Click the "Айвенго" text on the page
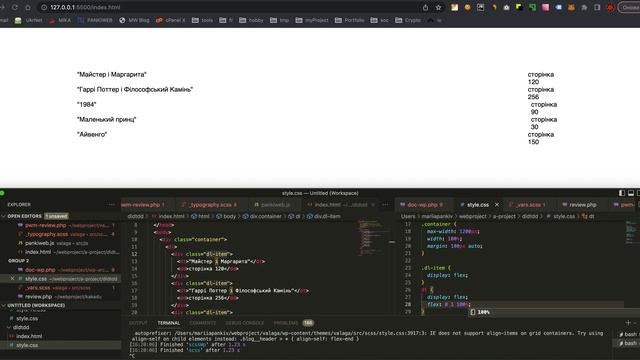This screenshot has width=640, height=360. 92,134
